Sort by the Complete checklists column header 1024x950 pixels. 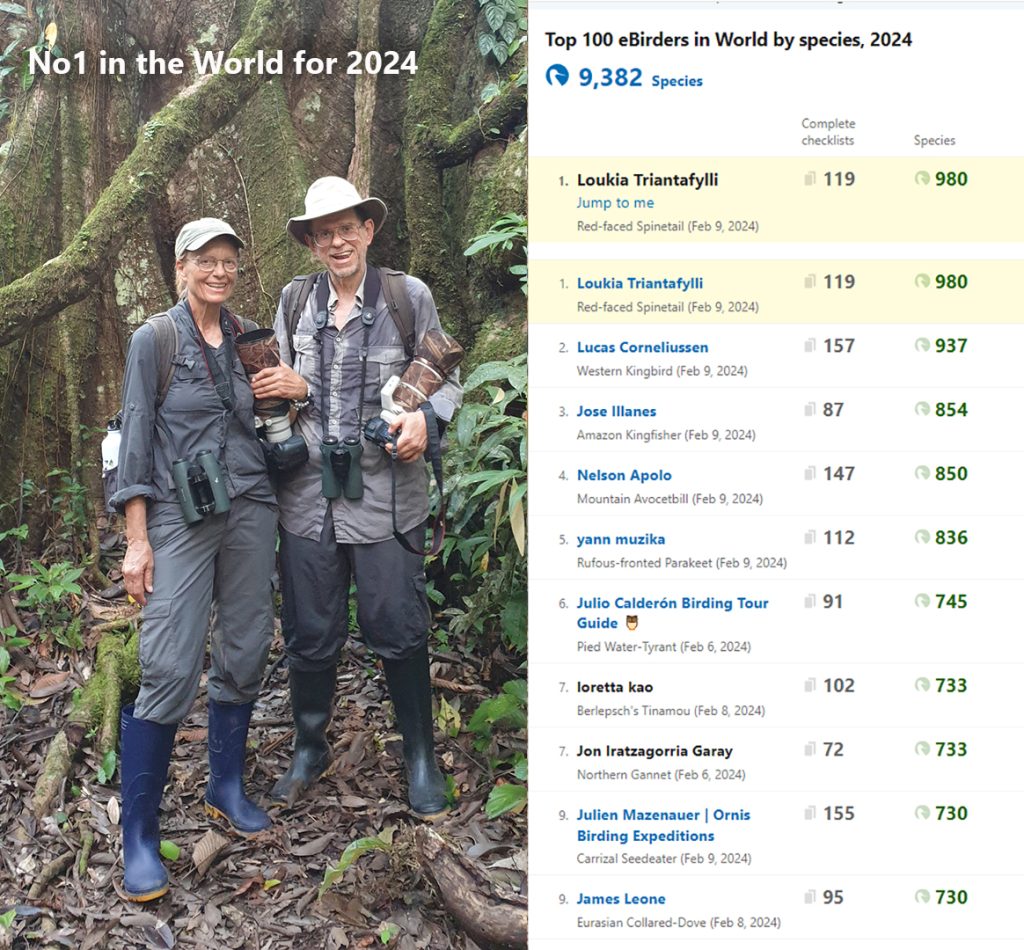click(x=829, y=131)
